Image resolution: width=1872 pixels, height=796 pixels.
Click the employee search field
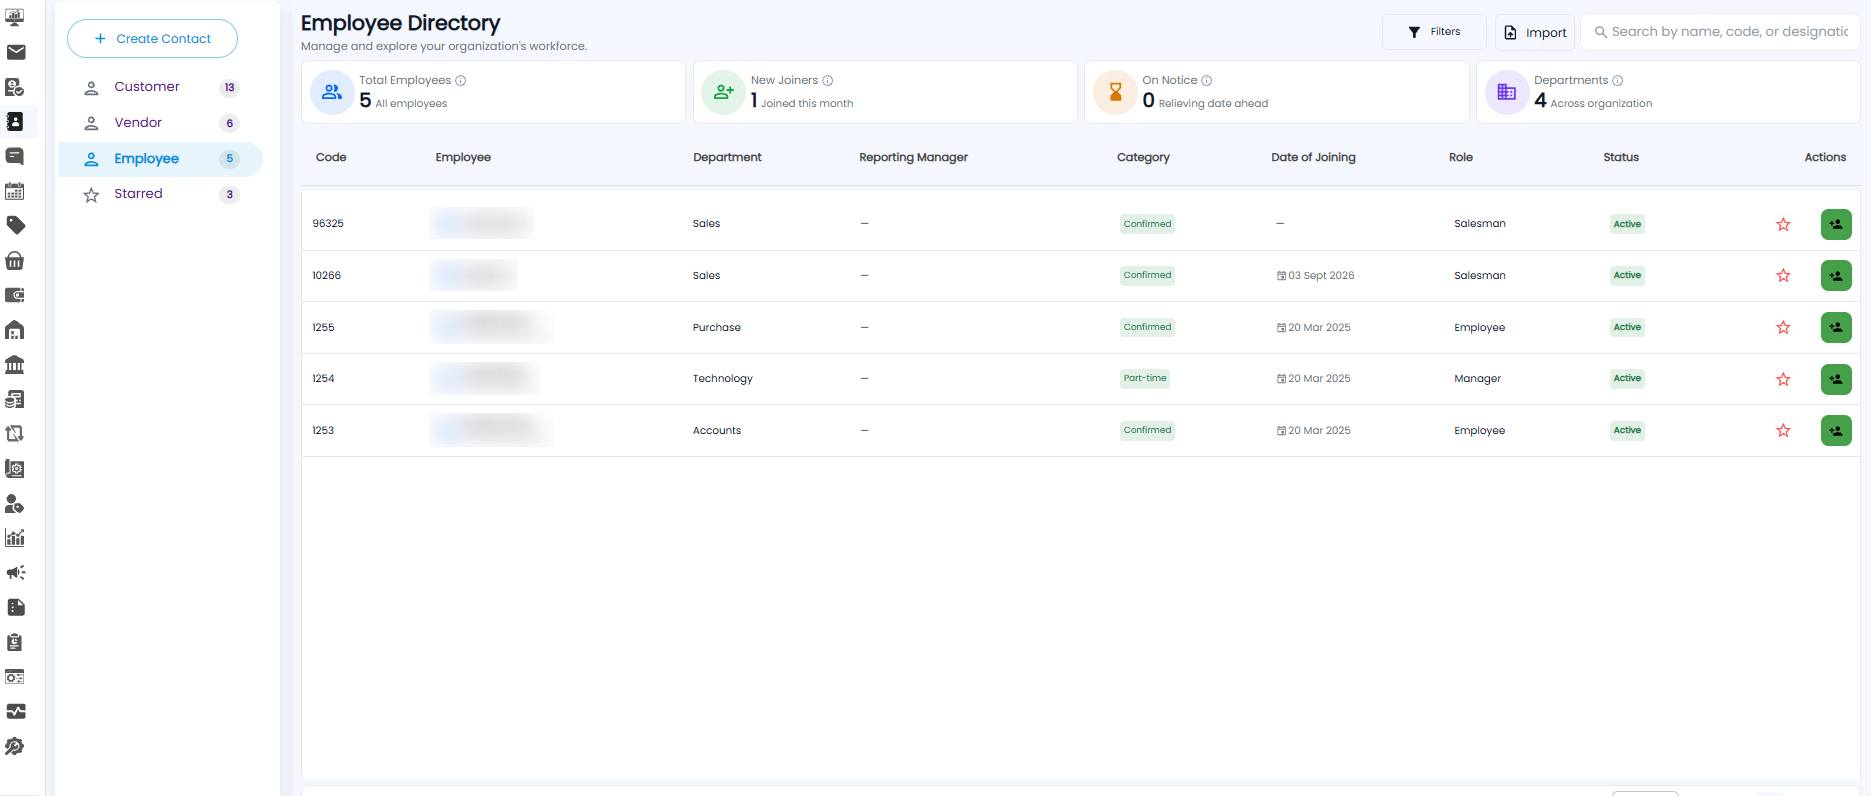1720,32
